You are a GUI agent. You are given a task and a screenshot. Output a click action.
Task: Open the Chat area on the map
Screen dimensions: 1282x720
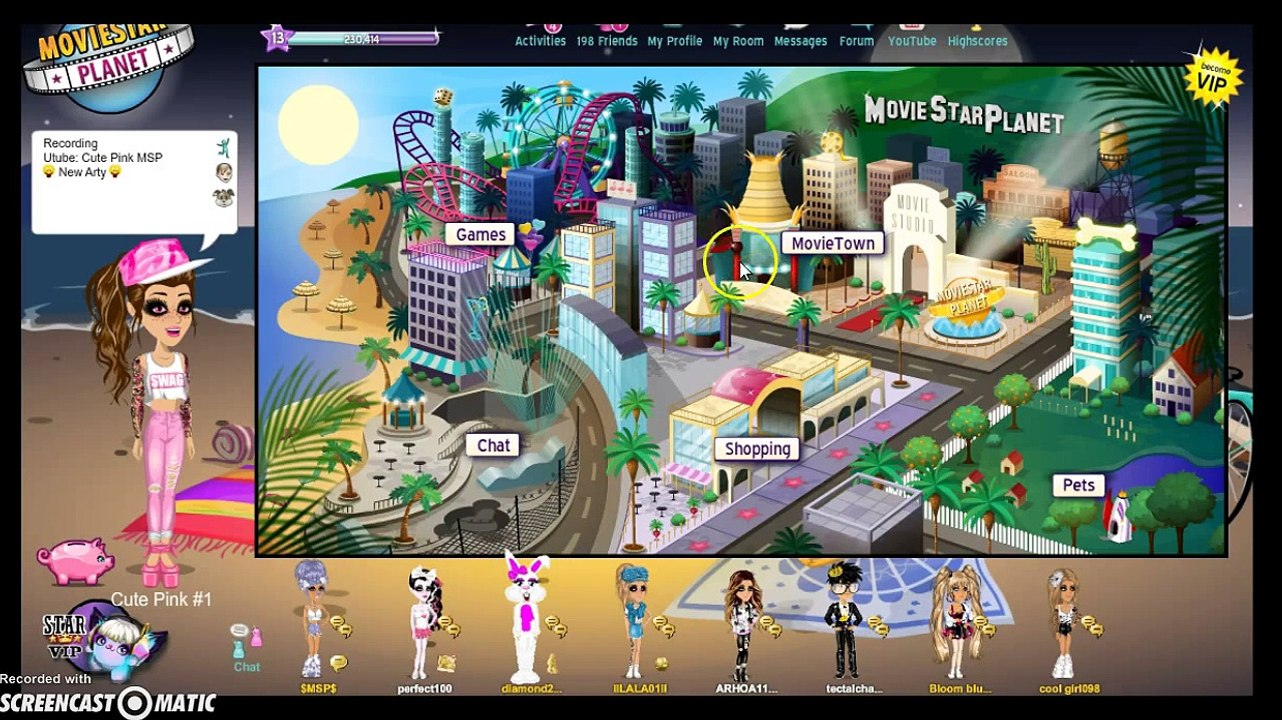(x=493, y=445)
